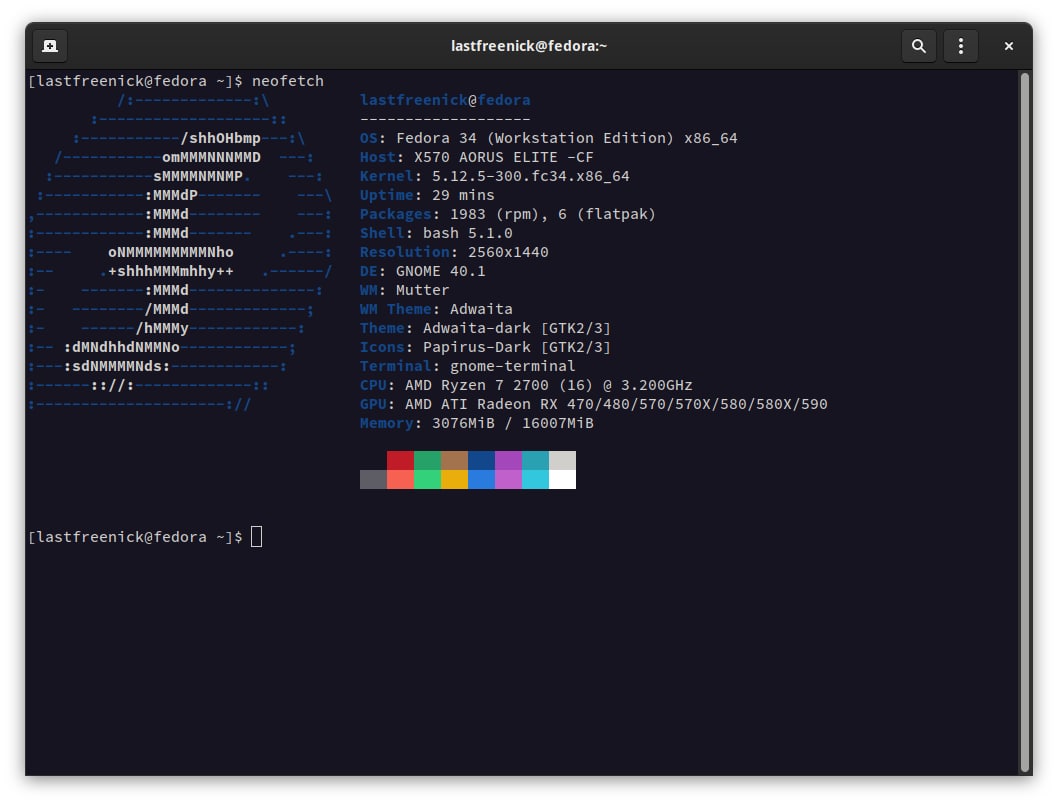Click the Theme line Adwaita-dark
This screenshot has height=804, width=1058.
click(x=485, y=328)
